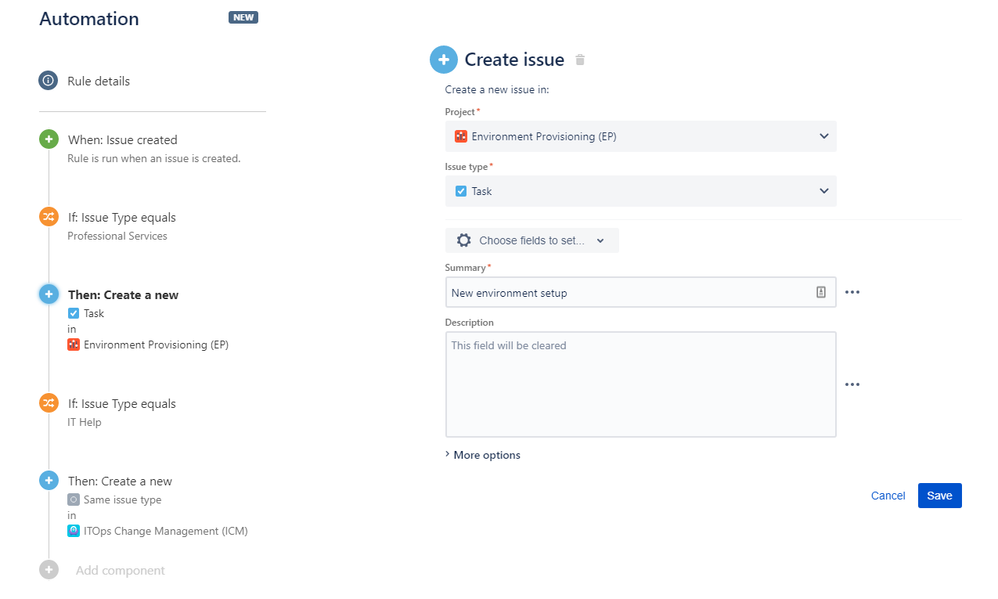Screen dimensions: 998x599
Task: Save the Create issue action
Action: (x=939, y=495)
